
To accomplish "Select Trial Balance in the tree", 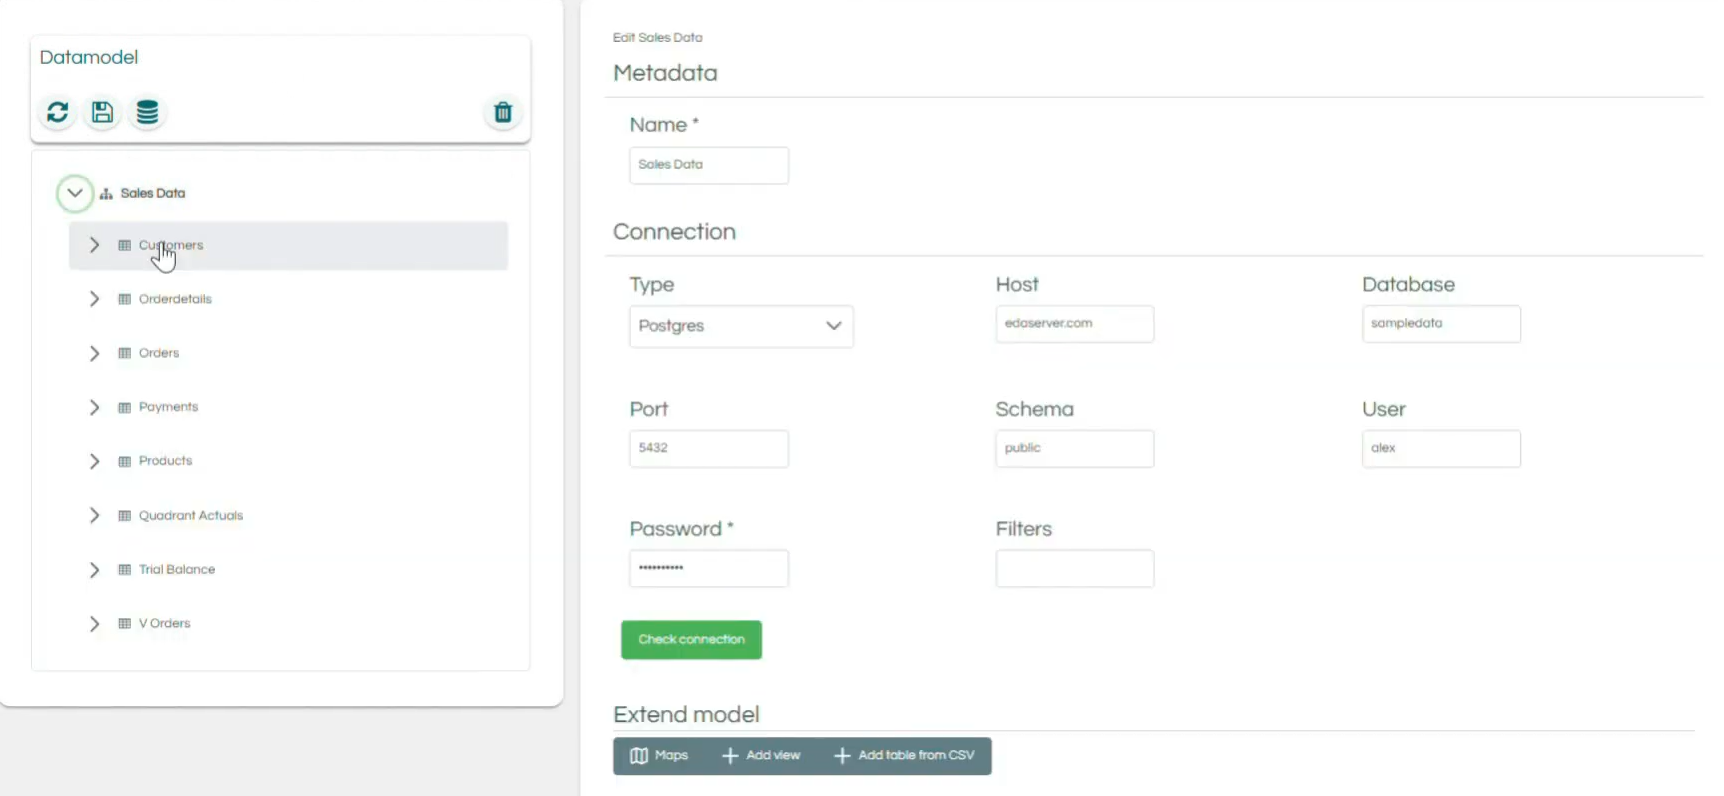I will [177, 569].
